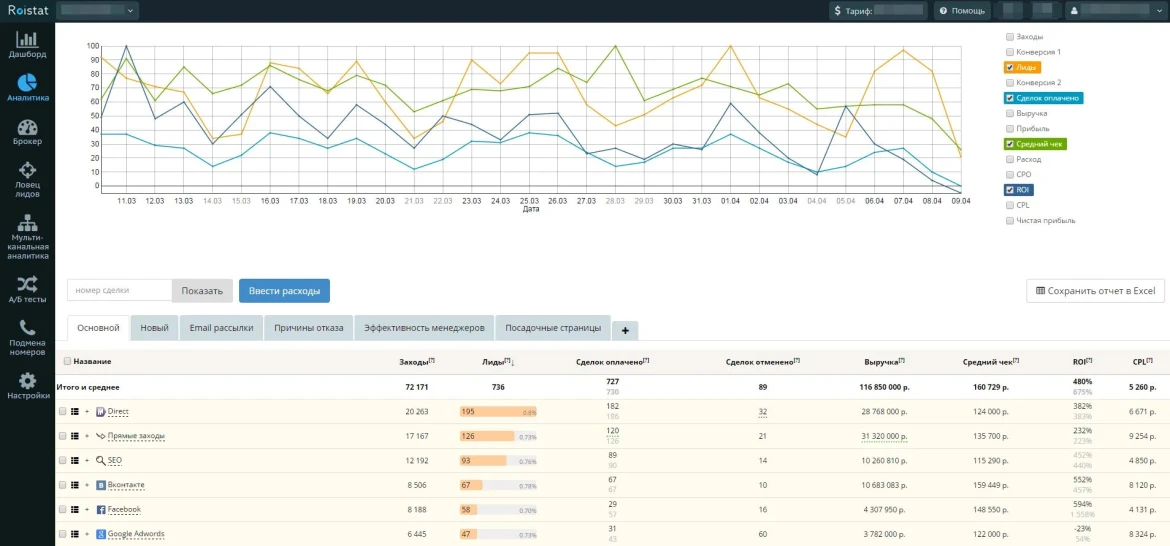Open the Брокер section icon

click(27, 127)
